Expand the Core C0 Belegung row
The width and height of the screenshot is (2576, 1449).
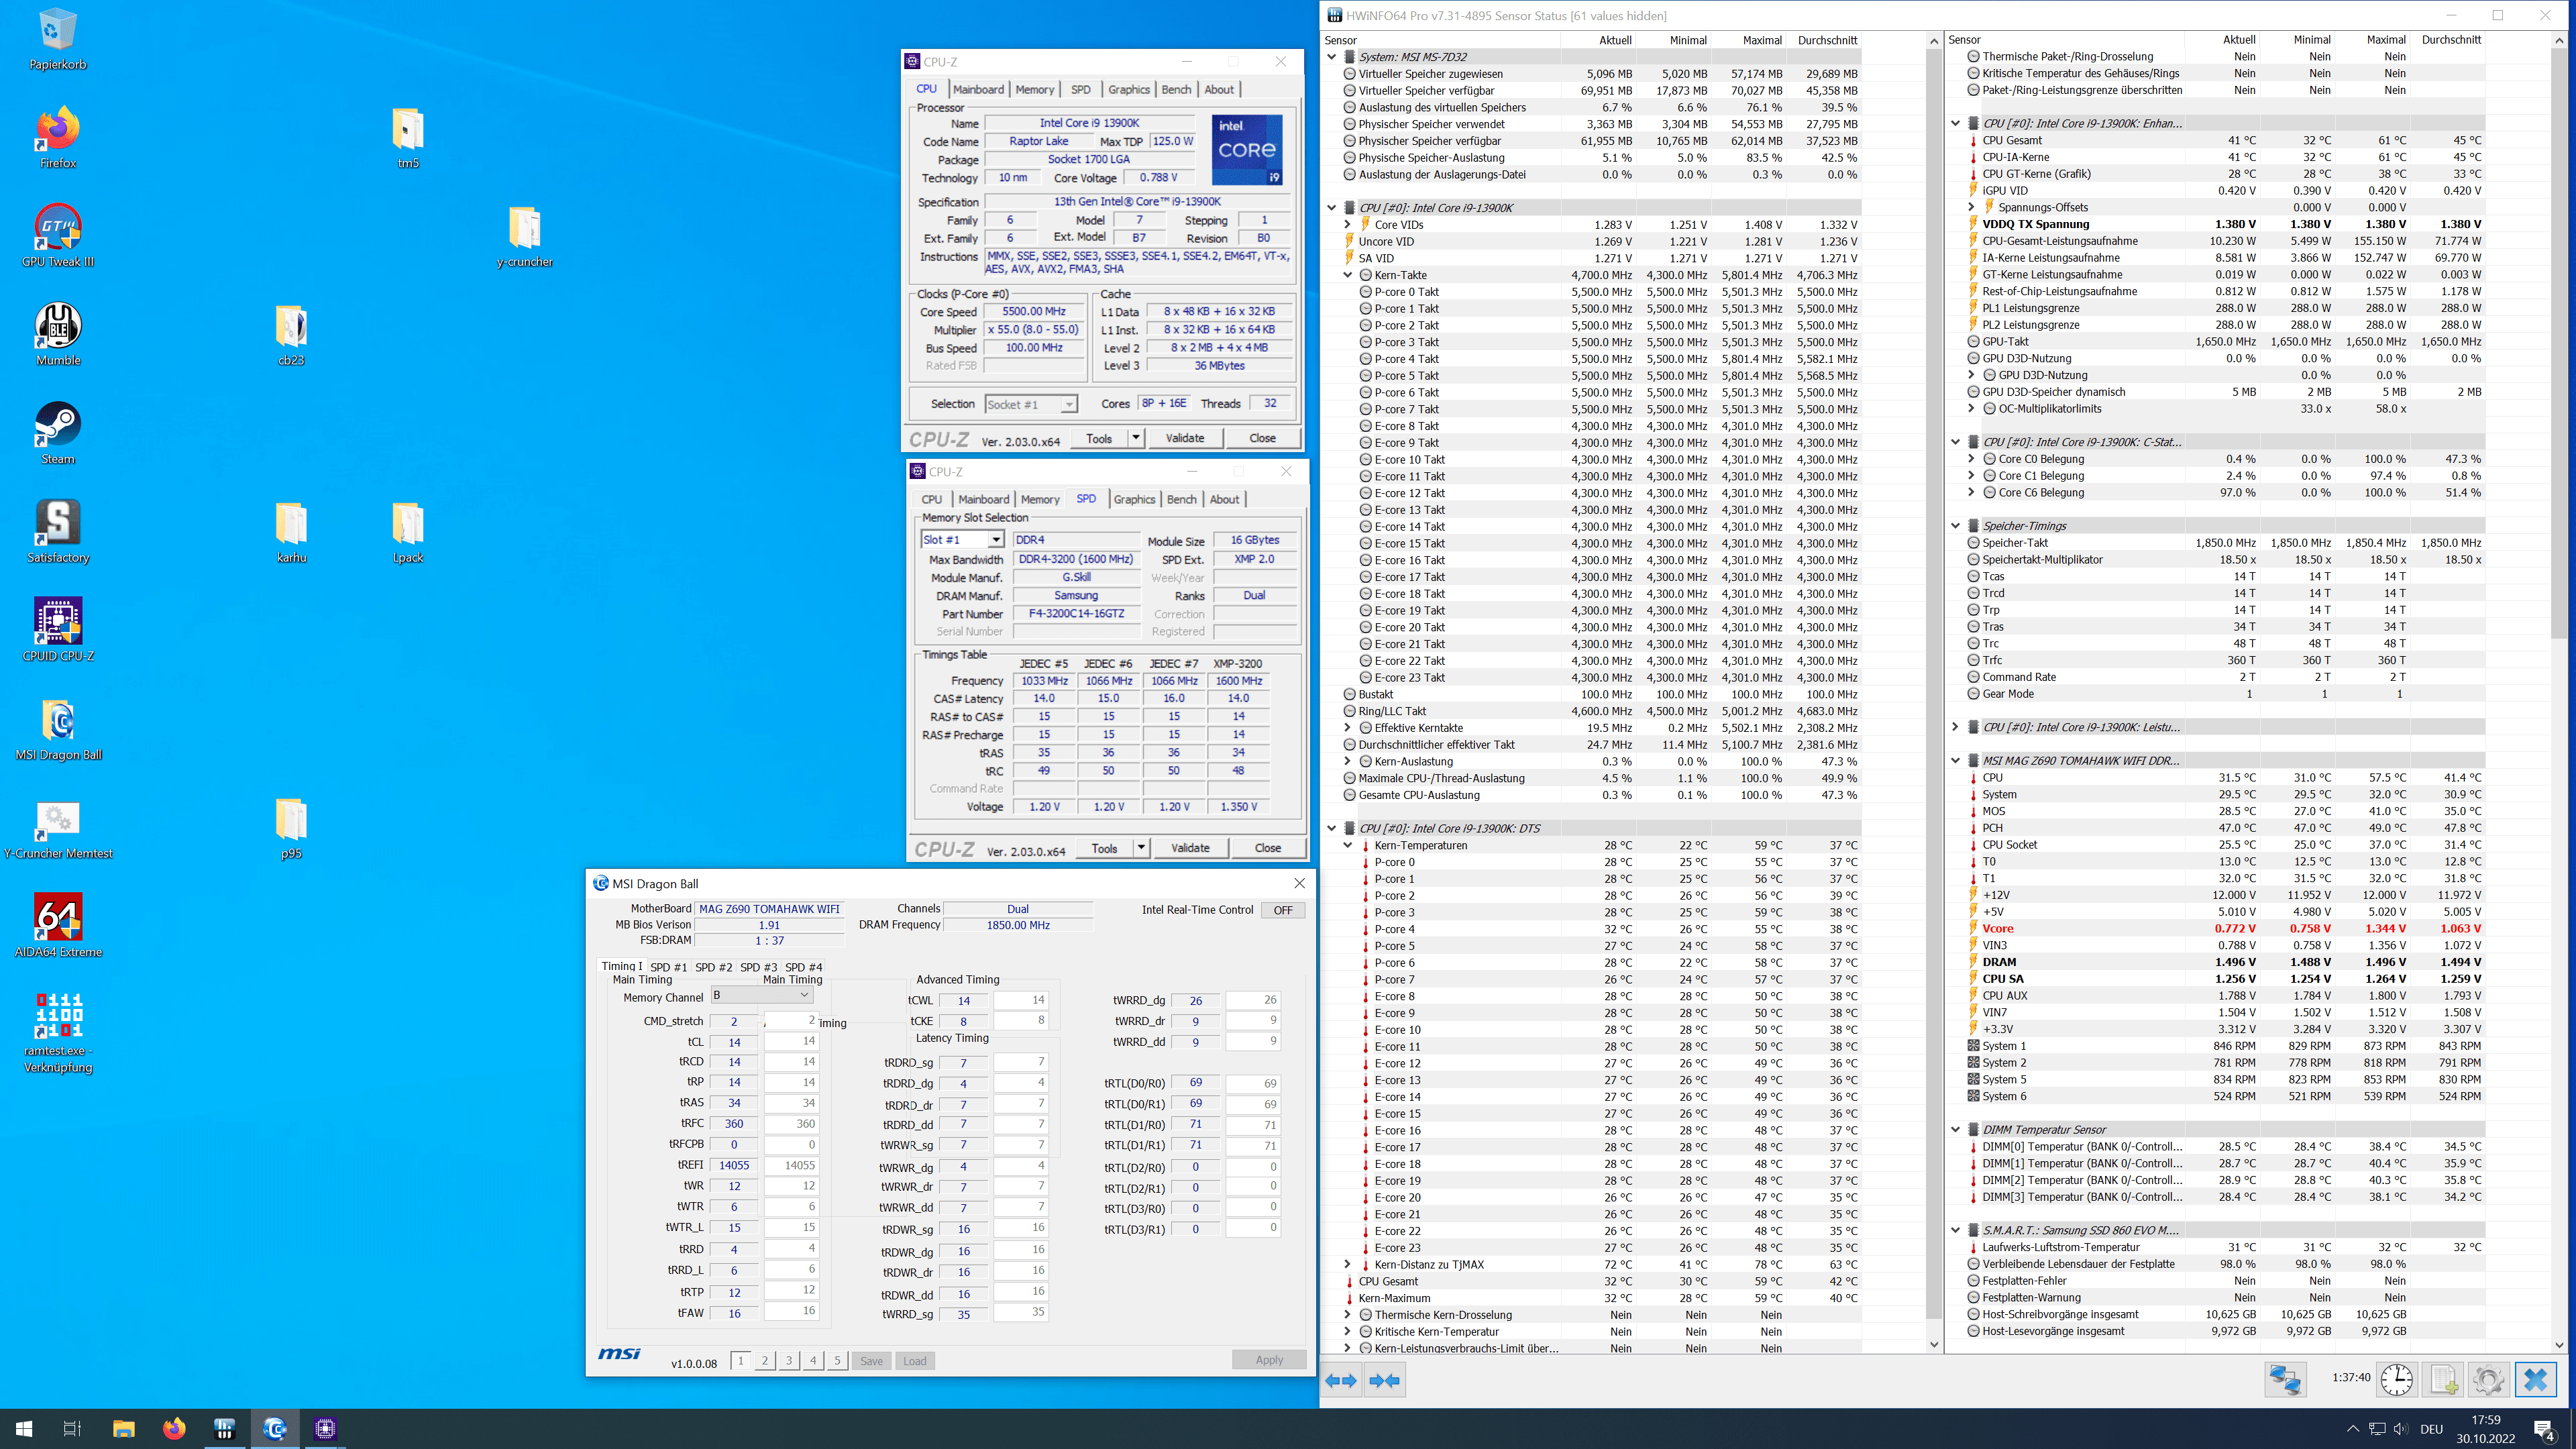1972,459
